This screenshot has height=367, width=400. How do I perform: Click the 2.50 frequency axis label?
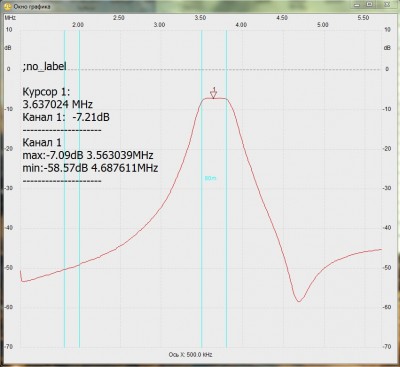tap(119, 18)
